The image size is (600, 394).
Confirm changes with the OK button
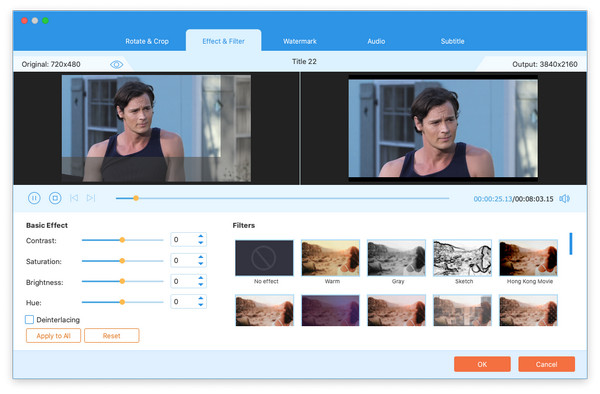pyautogui.click(x=482, y=364)
